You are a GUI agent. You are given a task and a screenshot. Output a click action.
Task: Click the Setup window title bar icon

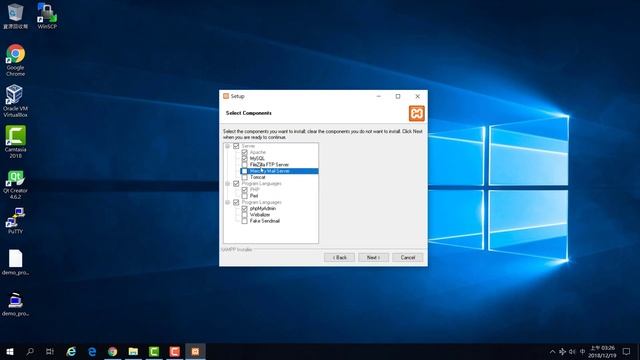point(226,96)
